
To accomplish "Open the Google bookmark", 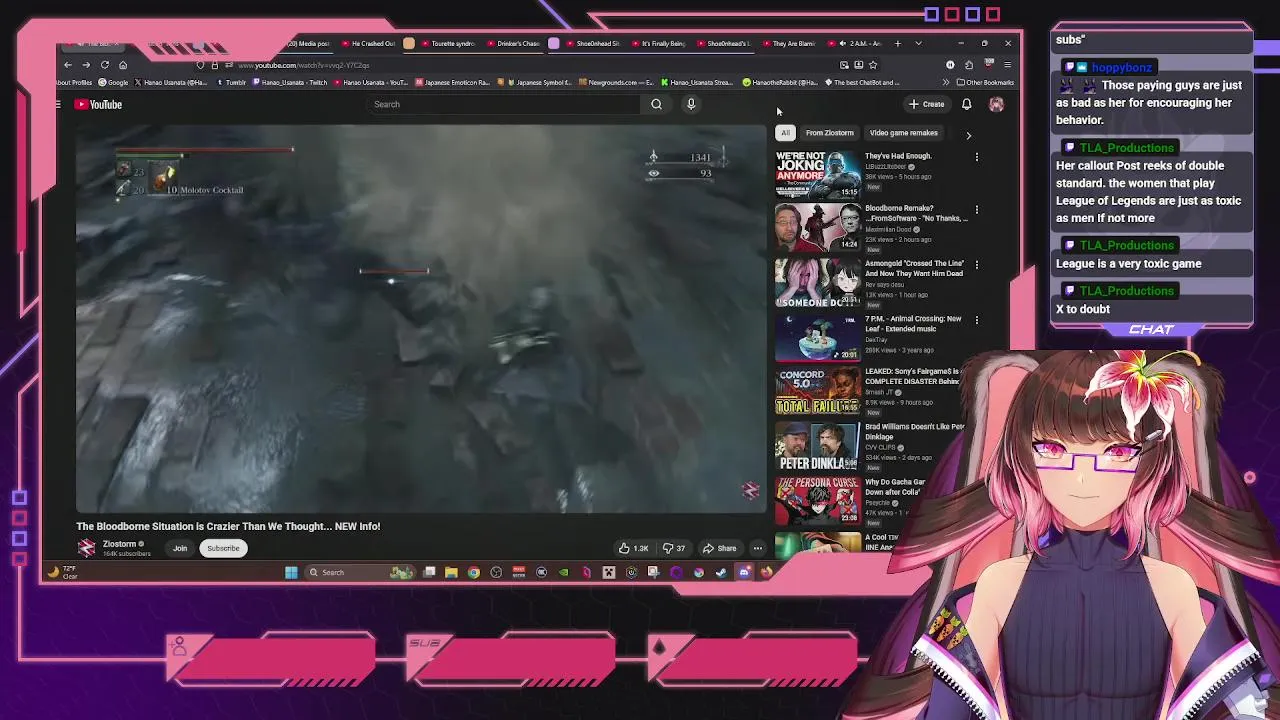I will 113,83.
